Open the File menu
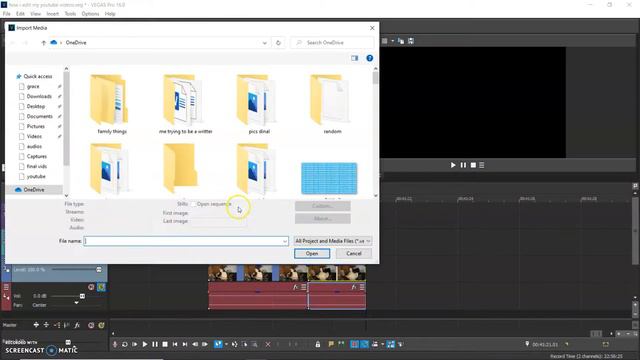The image size is (640, 360). [x=7, y=13]
